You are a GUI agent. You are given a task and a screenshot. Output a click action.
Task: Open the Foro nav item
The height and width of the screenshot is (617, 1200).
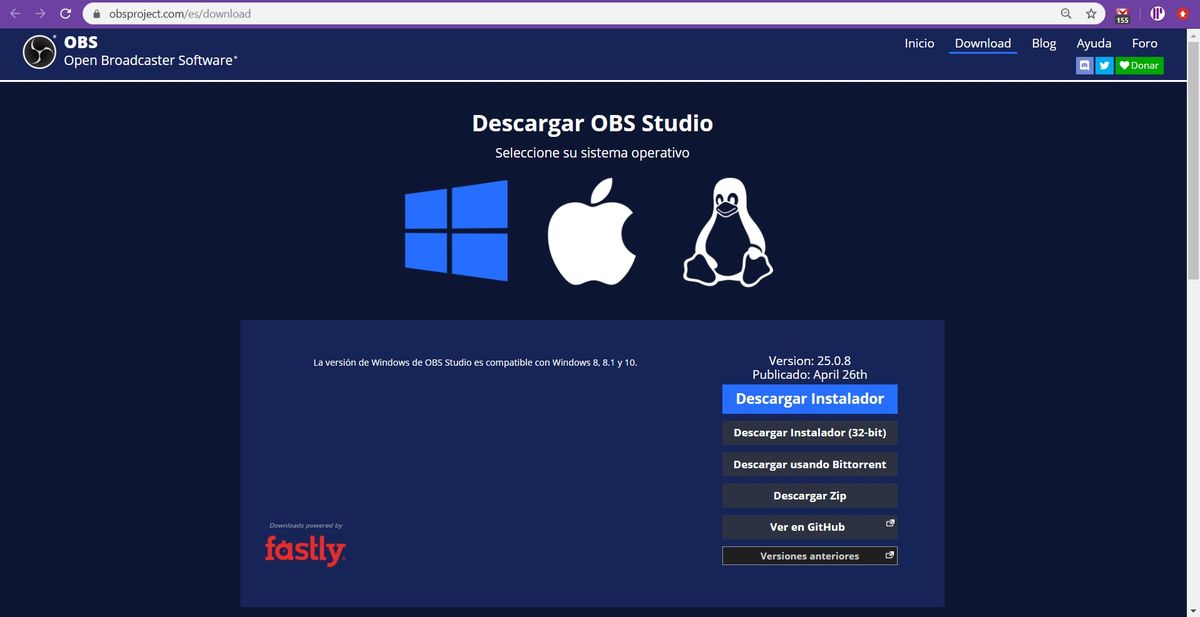point(1145,43)
